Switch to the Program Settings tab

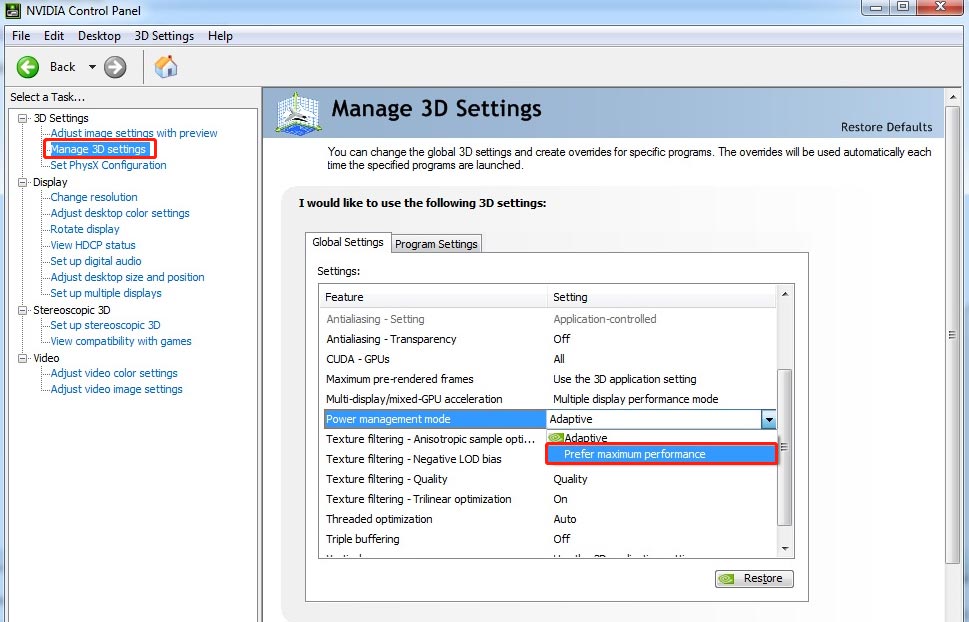pos(436,243)
